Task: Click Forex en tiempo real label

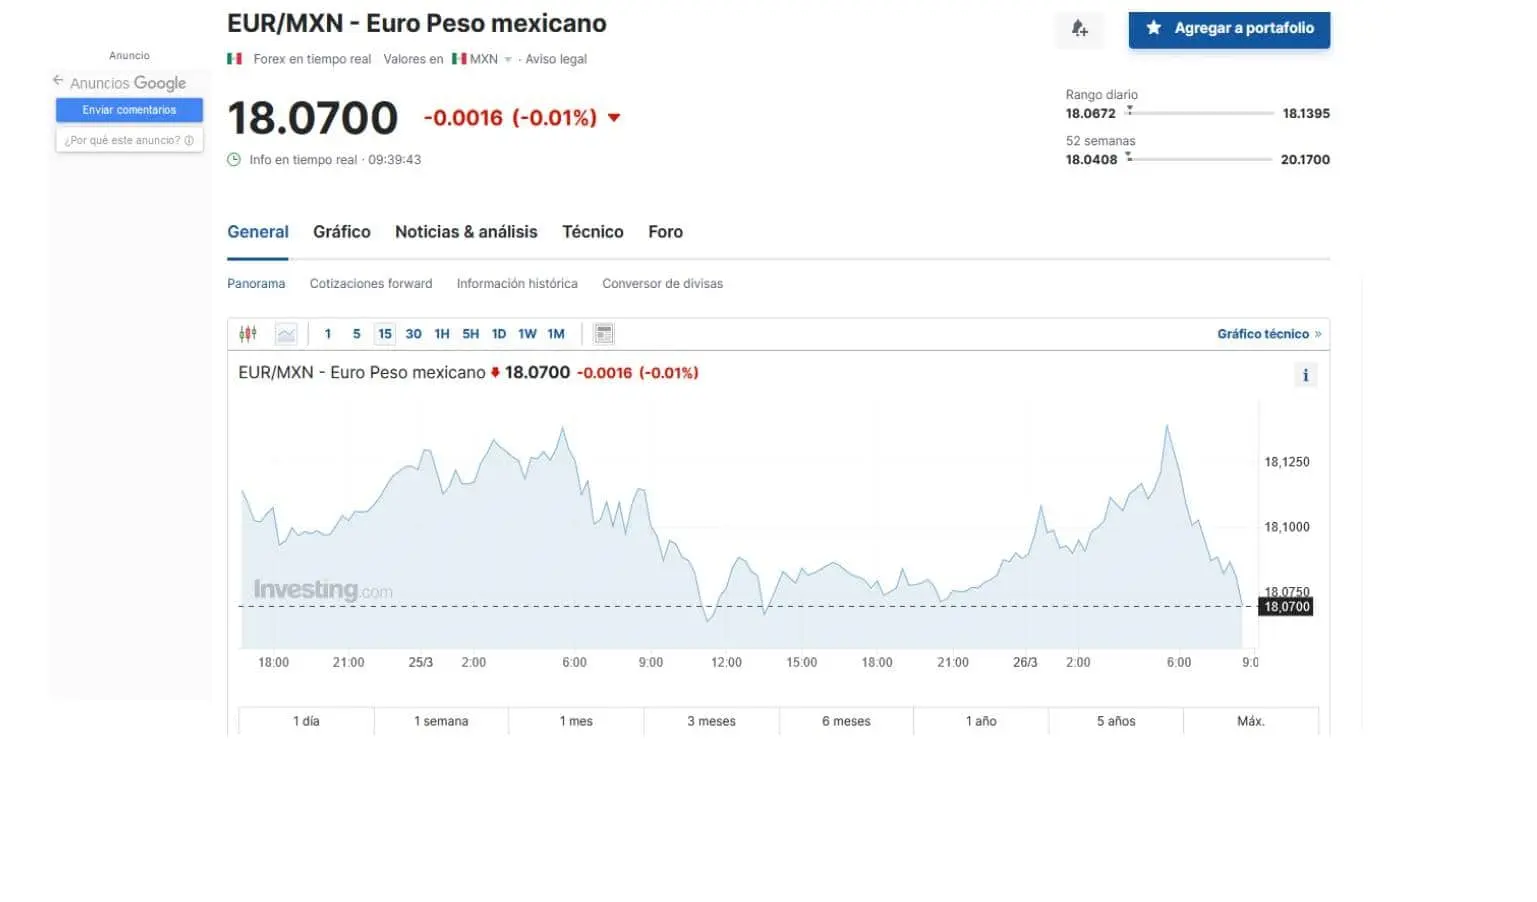Action: click(312, 59)
